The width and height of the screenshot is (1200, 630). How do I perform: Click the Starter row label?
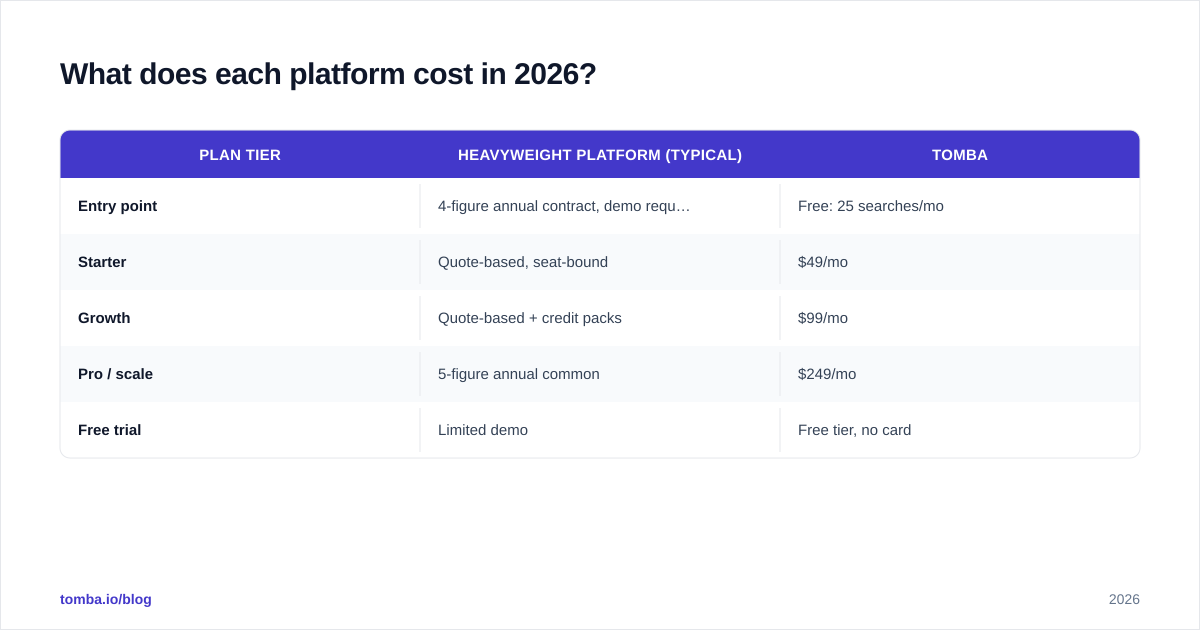pyautogui.click(x=102, y=262)
